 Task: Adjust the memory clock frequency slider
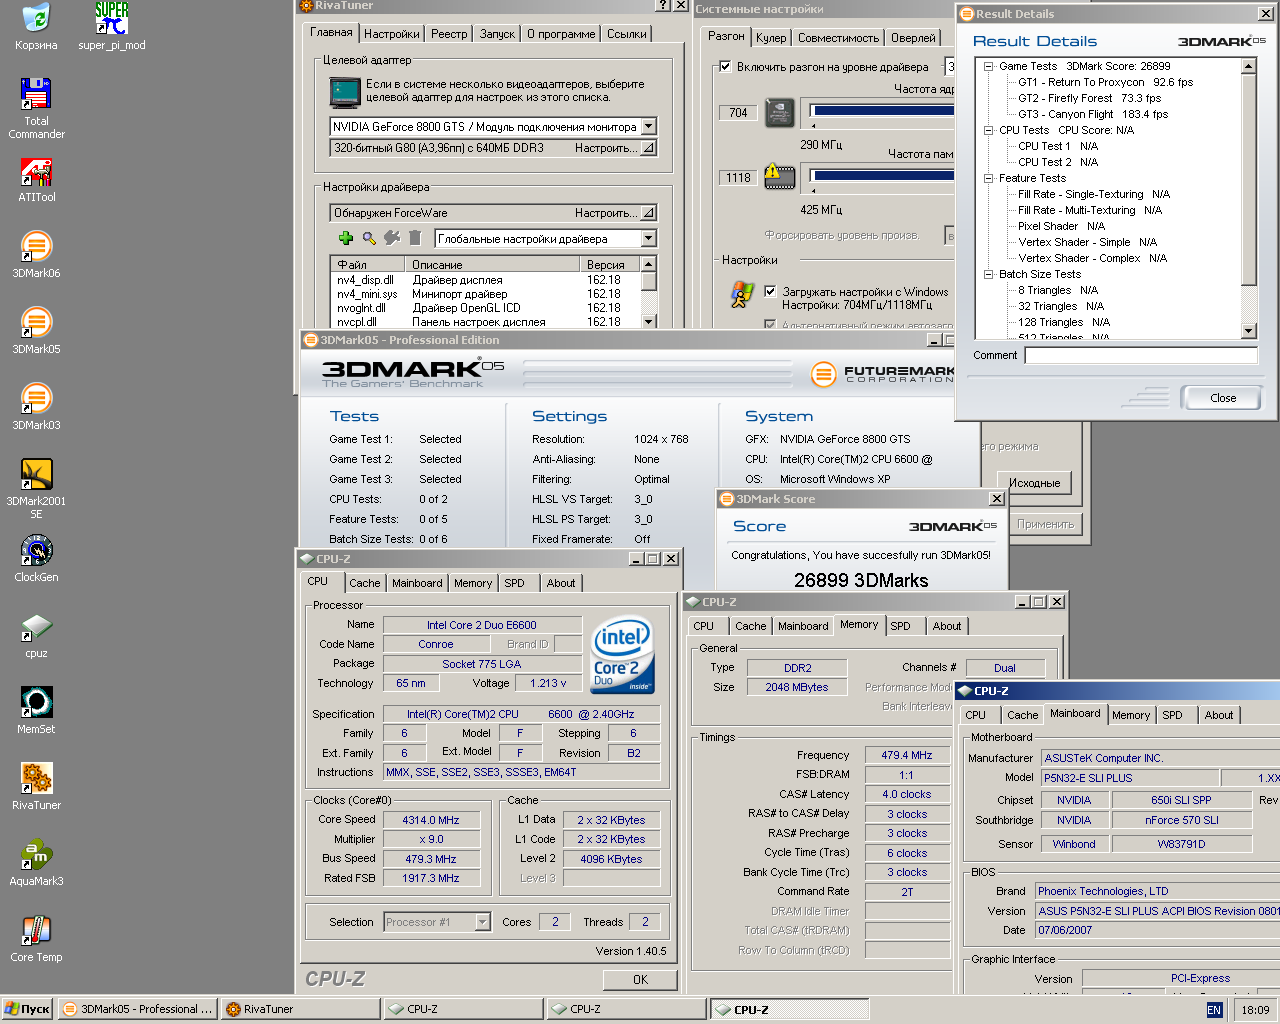point(882,177)
